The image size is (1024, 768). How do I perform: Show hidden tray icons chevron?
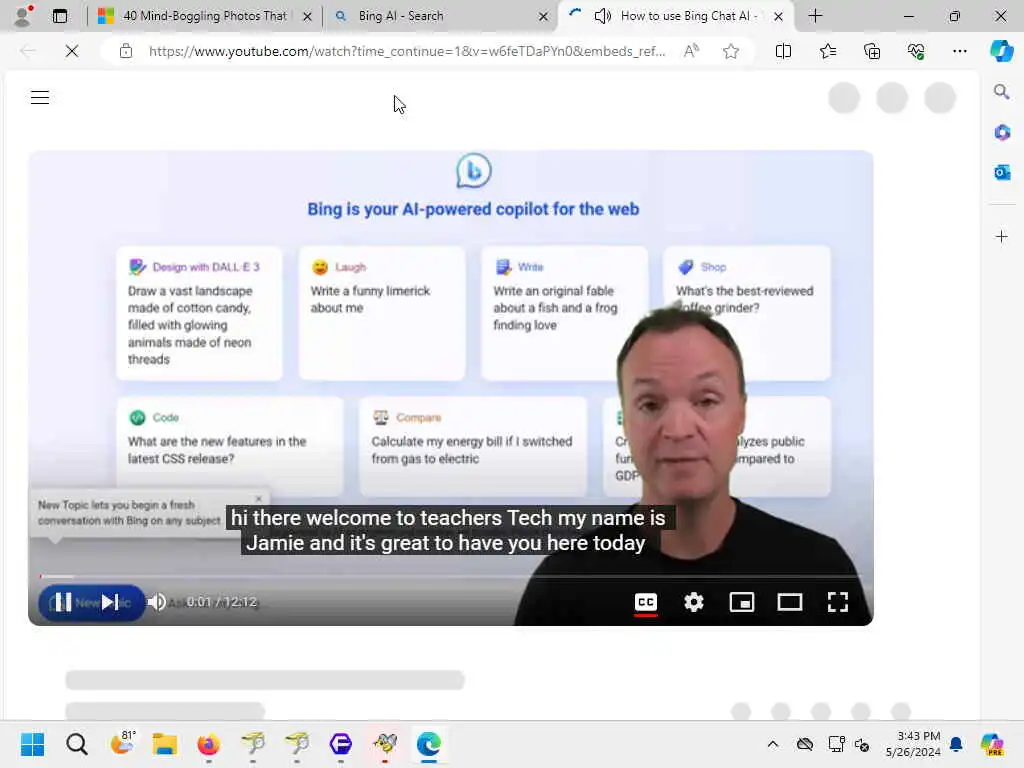773,744
